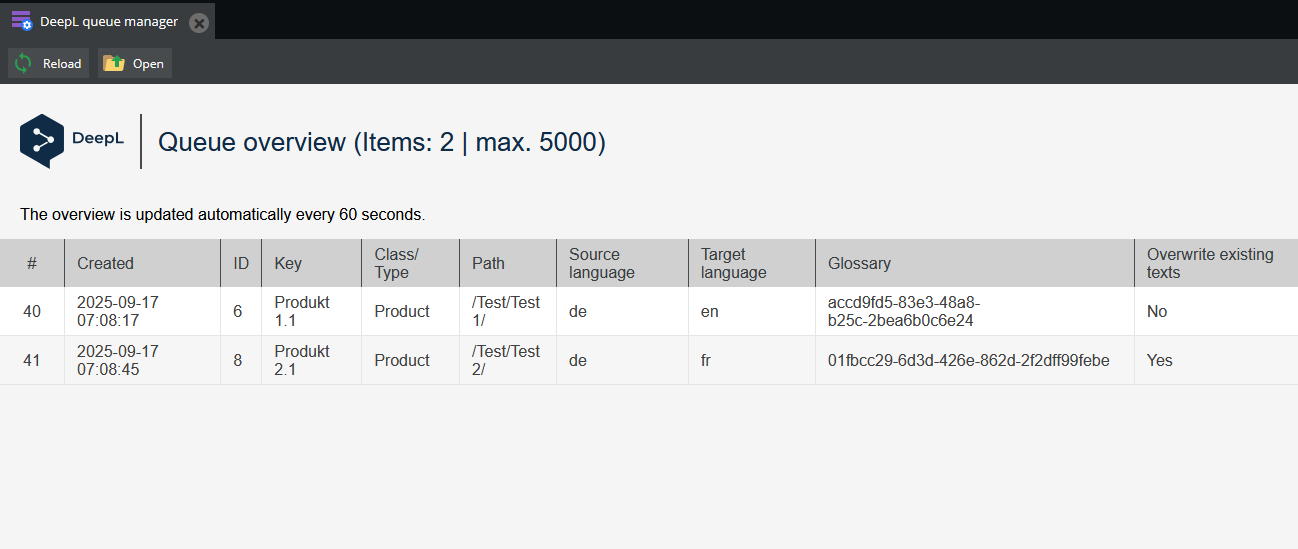Click the Overwrite existing texts column header

pyautogui.click(x=1209, y=263)
